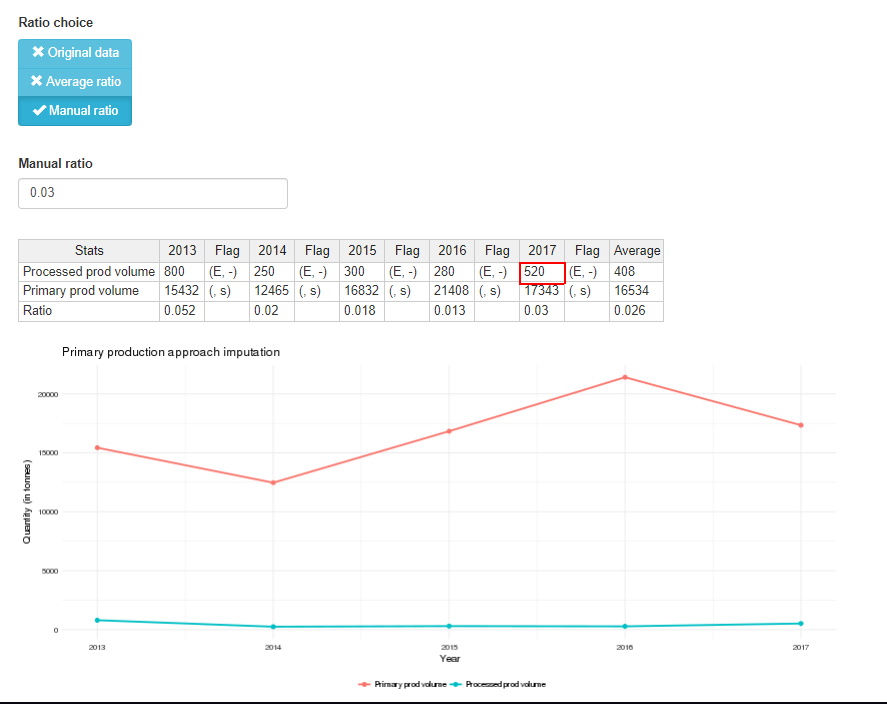The image size is (887, 704).
Task: Click the 2015 column header in the table
Action: 361,251
